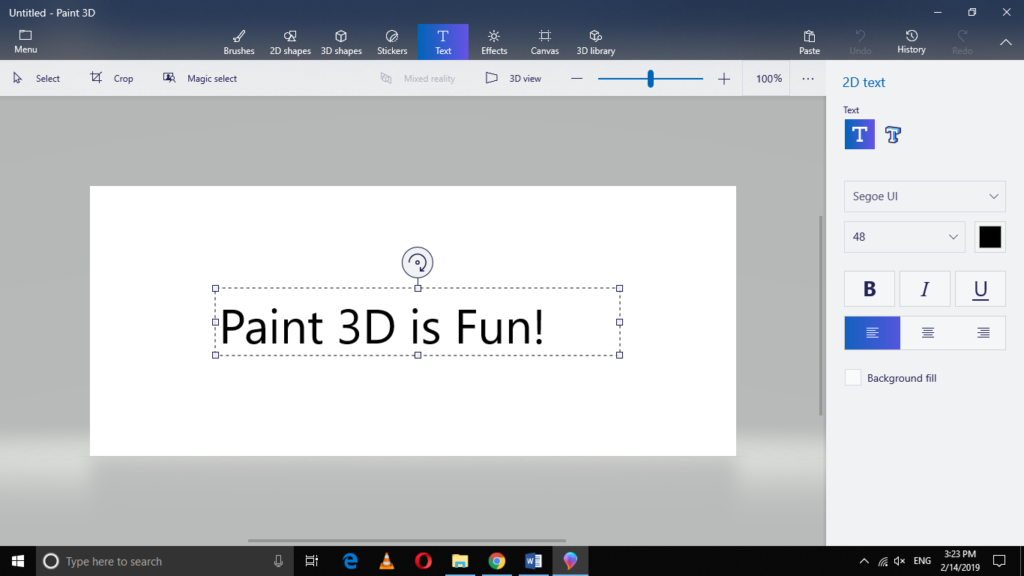
Task: Open Microsoft Word from the taskbar
Action: pyautogui.click(x=534, y=561)
